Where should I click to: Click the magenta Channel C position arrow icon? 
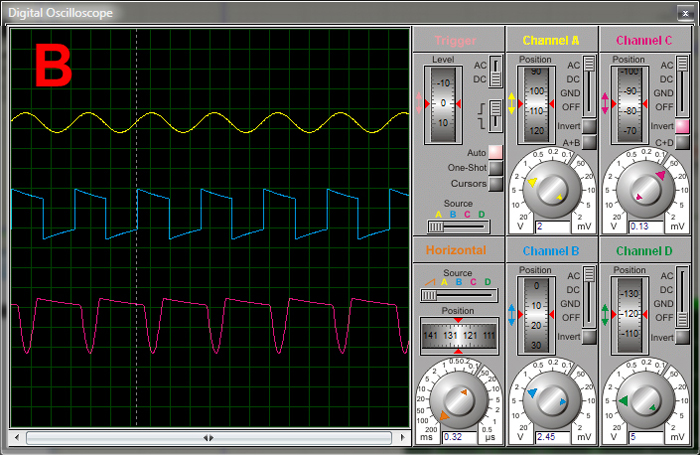pyautogui.click(x=605, y=103)
